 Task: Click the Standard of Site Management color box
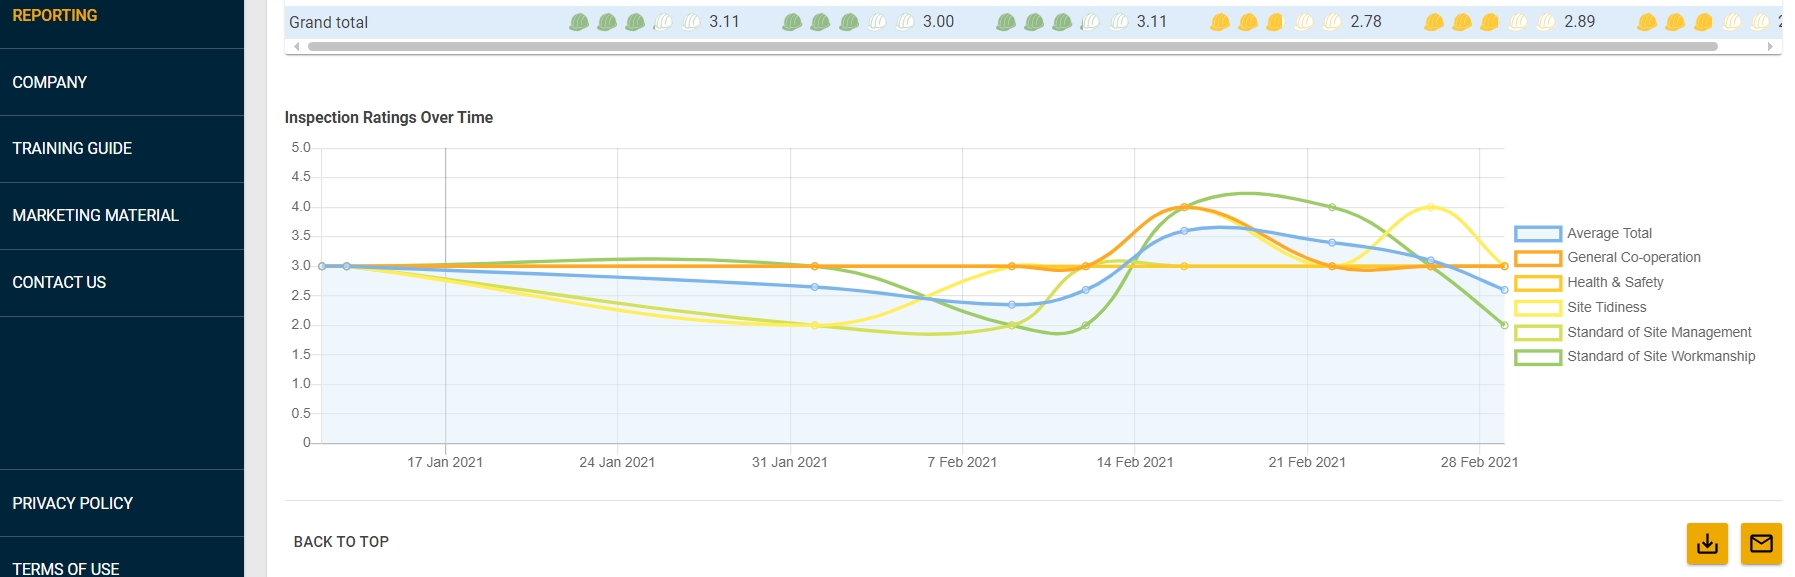1537,332
